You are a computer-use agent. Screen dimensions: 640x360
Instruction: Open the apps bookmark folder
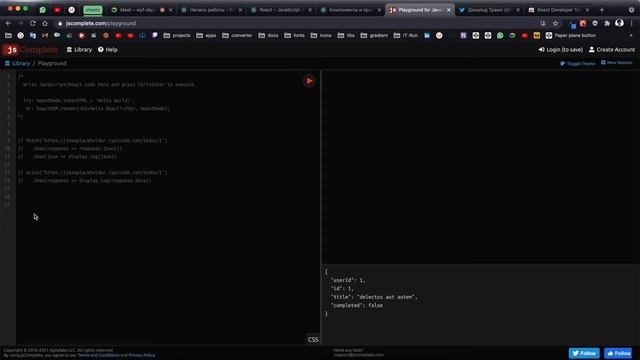[206, 36]
